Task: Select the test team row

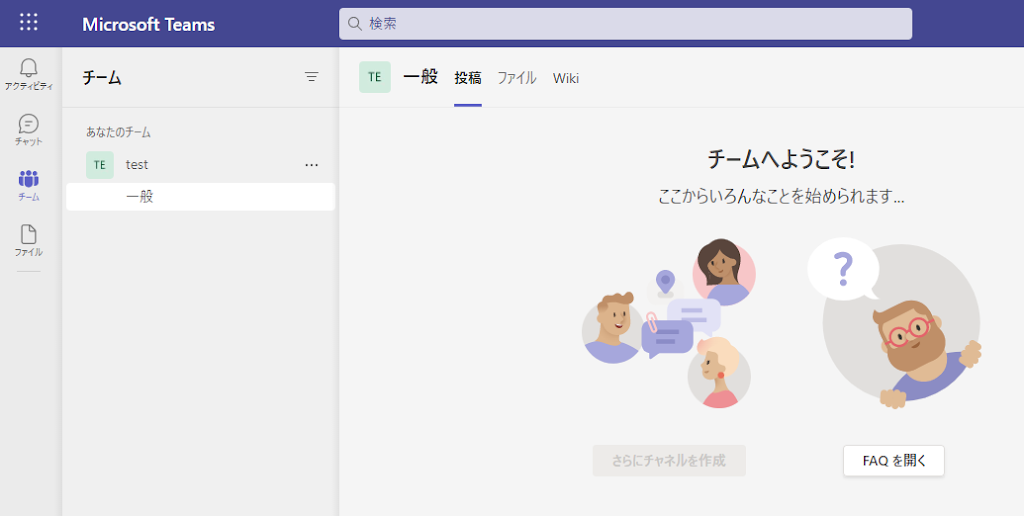Action: [200, 165]
